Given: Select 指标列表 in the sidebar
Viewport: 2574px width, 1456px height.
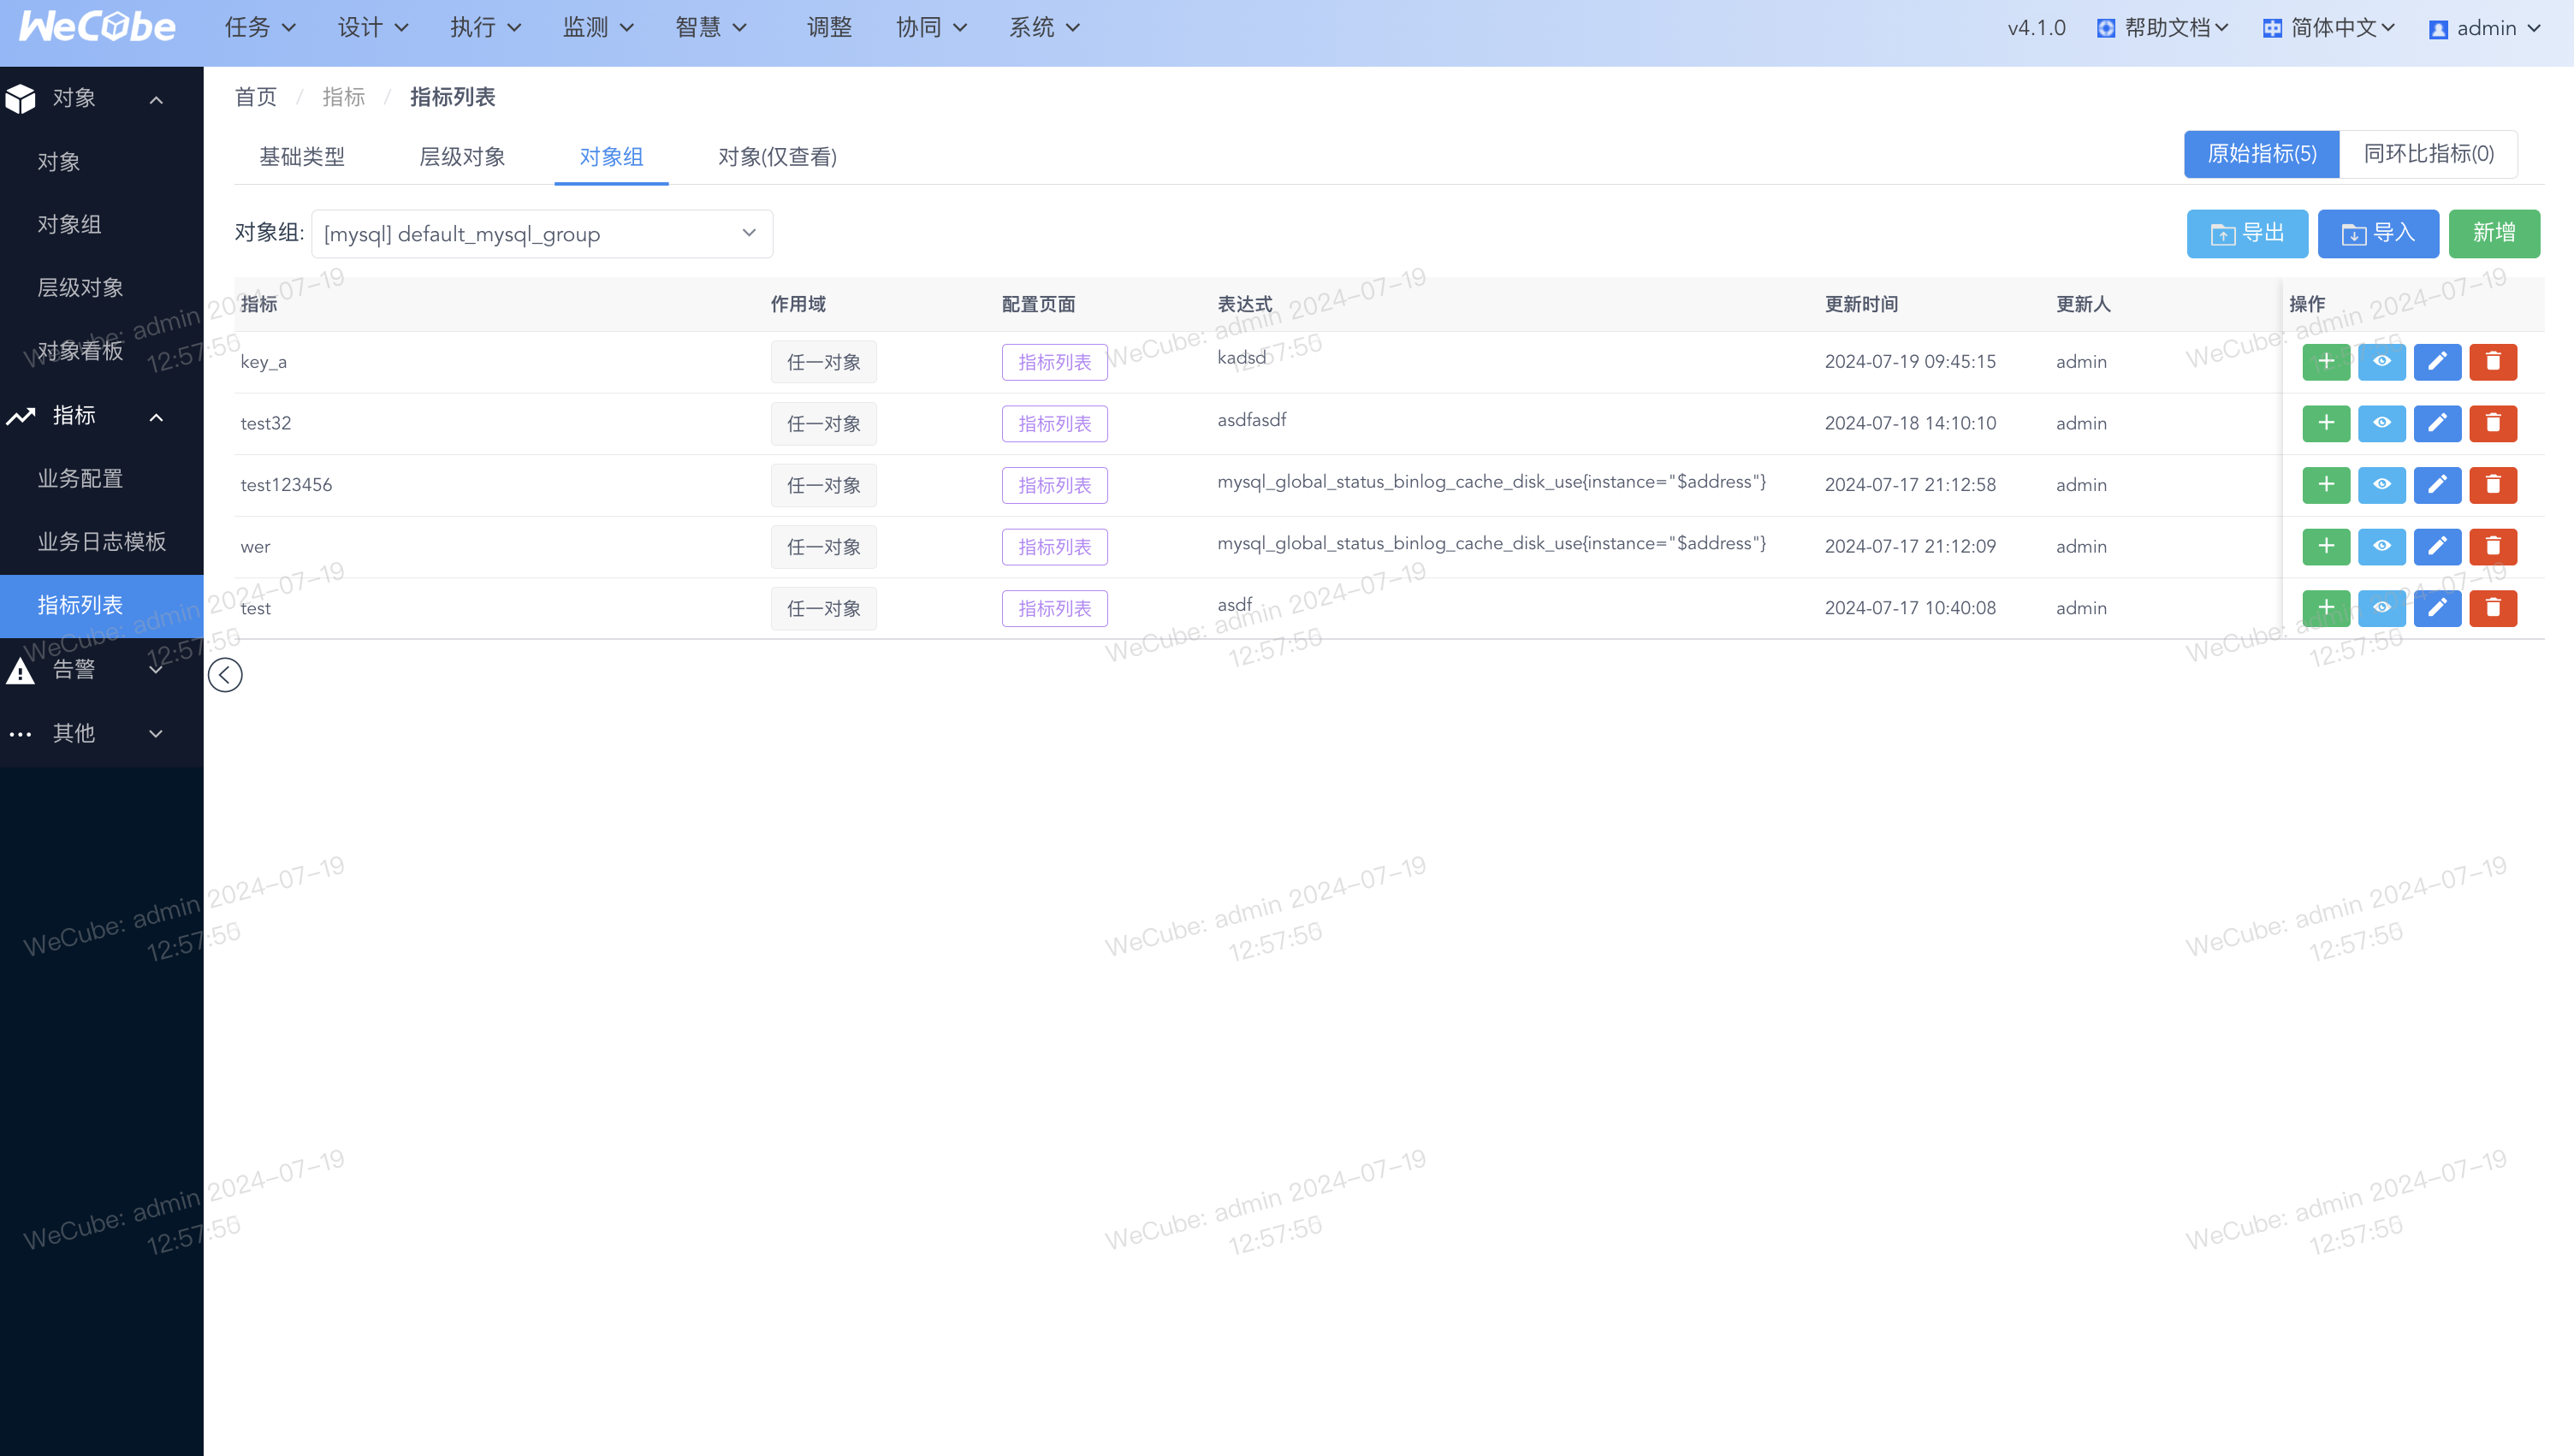Looking at the screenshot, I should coord(102,606).
